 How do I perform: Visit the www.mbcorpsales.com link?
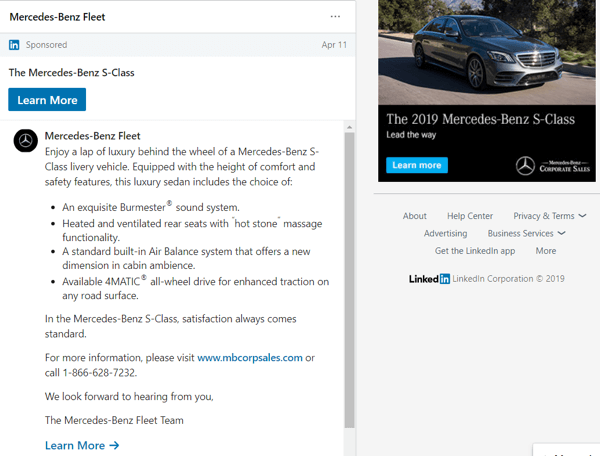click(250, 358)
